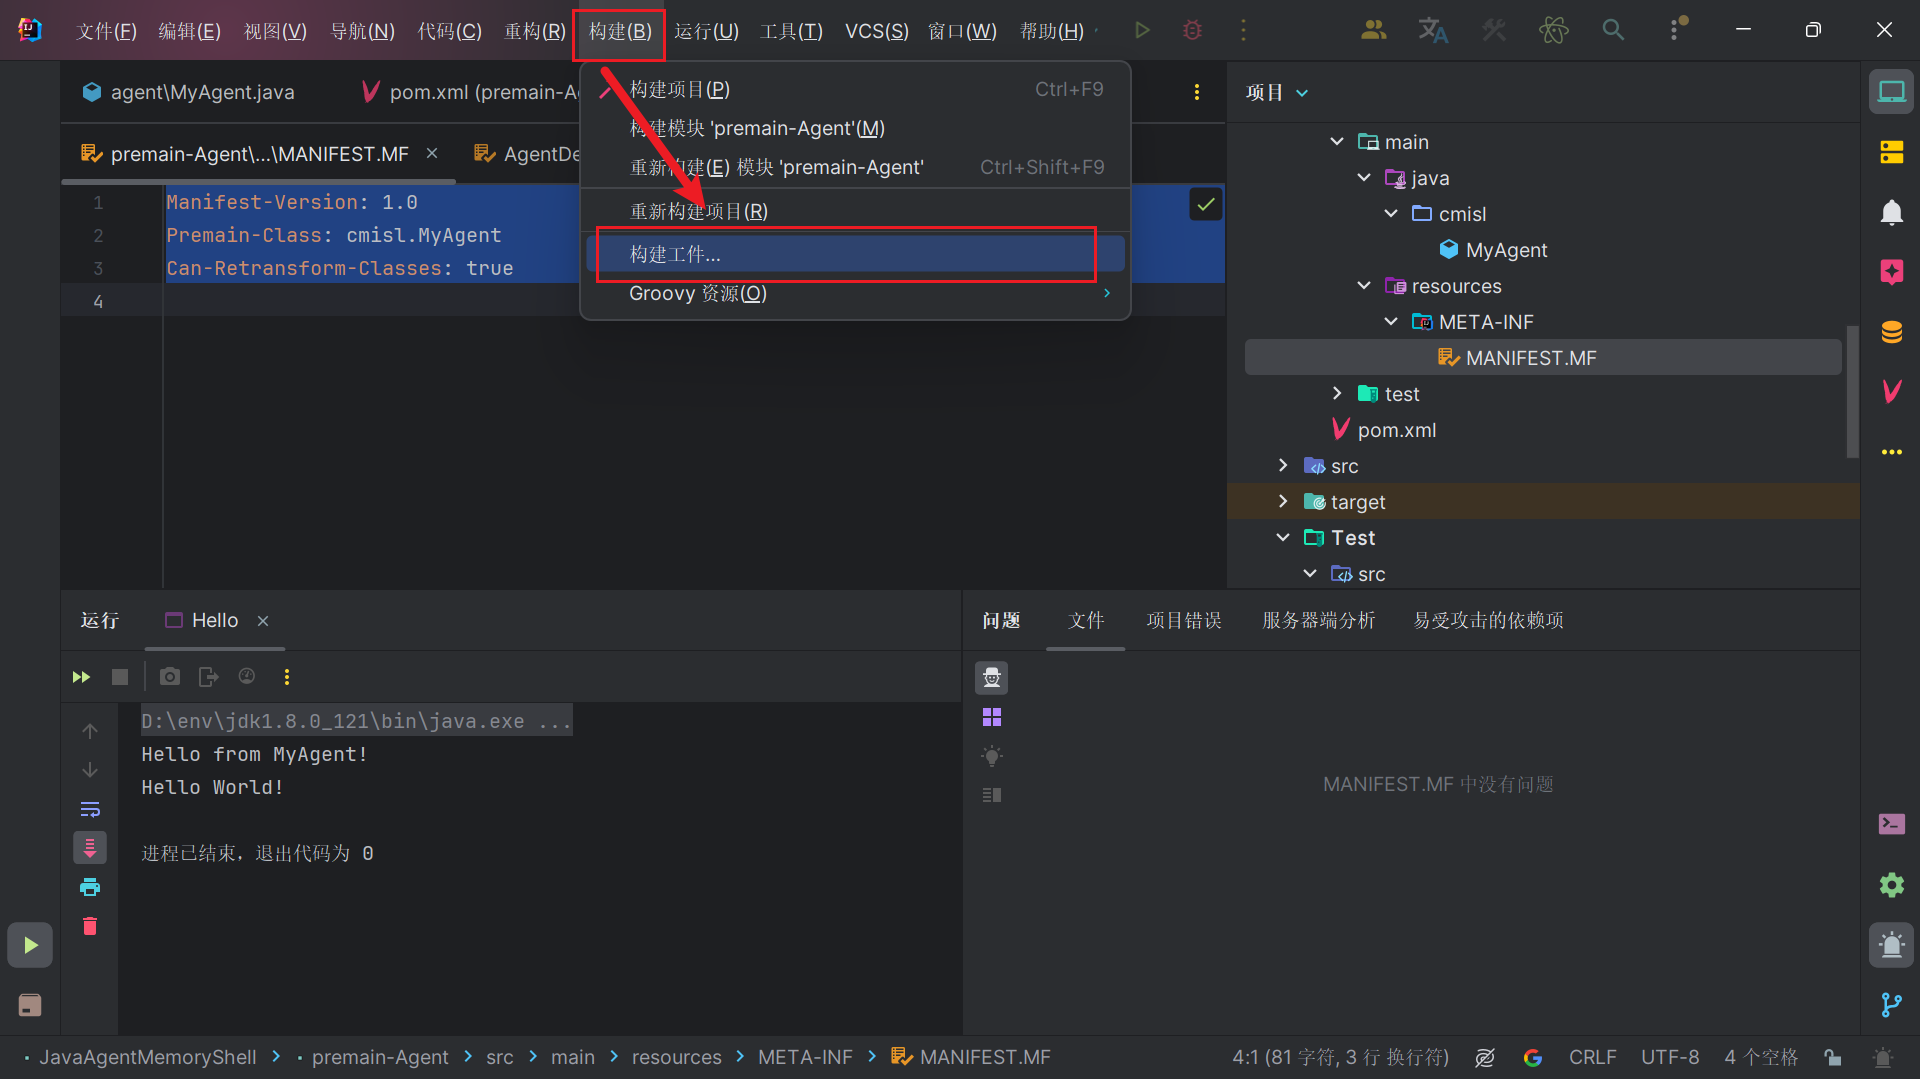Click 4 个空格 indent setting
Image resolution: width=1920 pixels, height=1079 pixels.
(1761, 1057)
